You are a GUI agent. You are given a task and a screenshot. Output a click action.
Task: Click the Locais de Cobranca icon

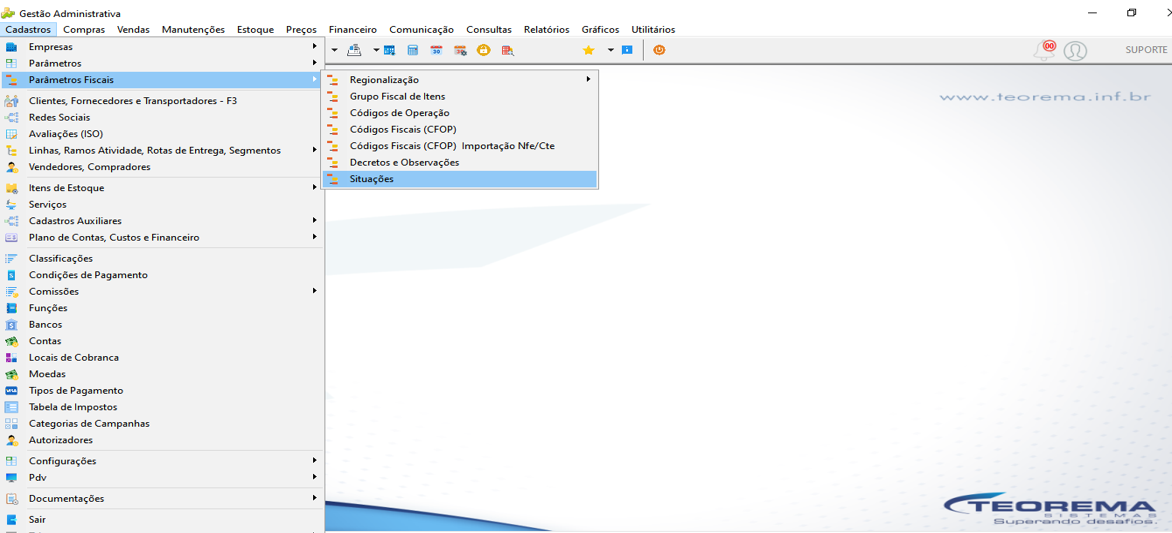11,357
